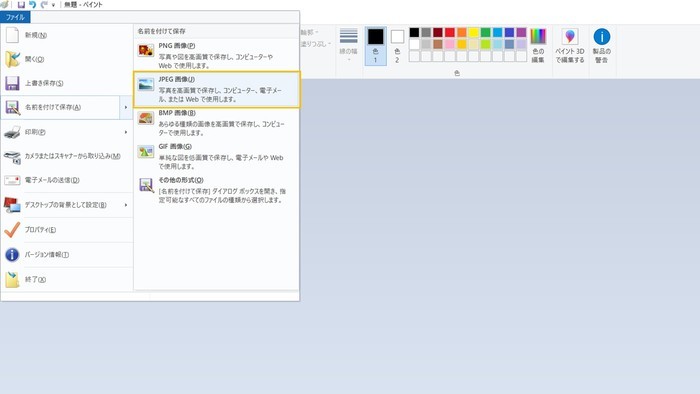Click the save icon in the title bar
Viewport: 700px width, 394px height.
point(21,4)
